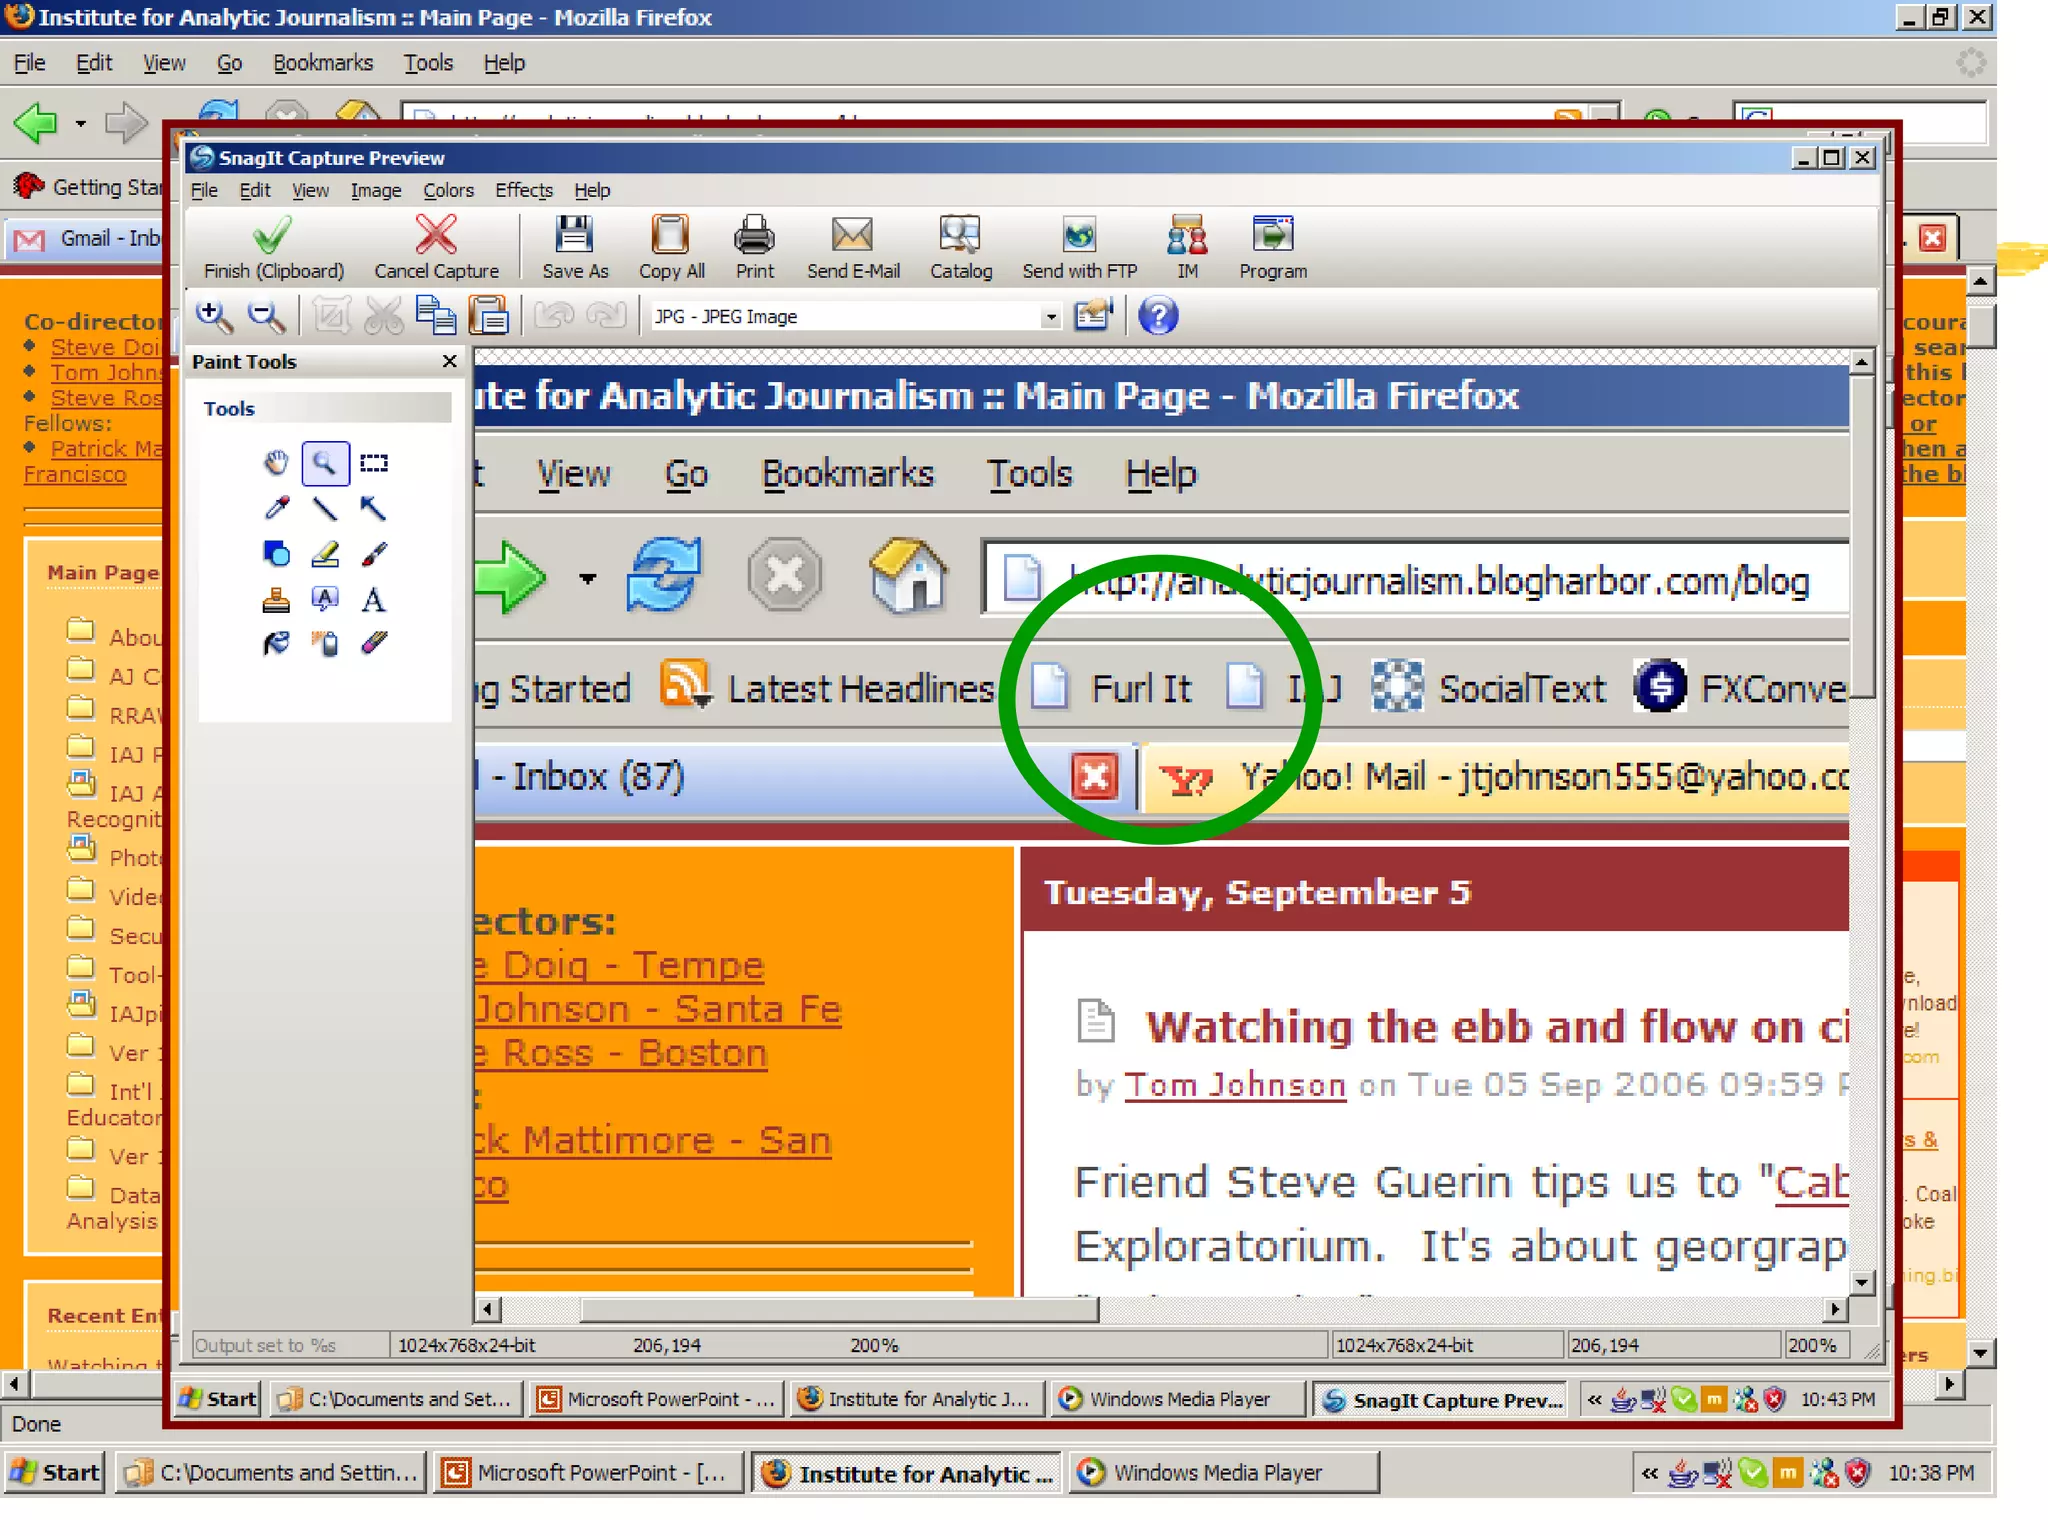Expand hidden system tray icons chevron

[x=1650, y=1473]
